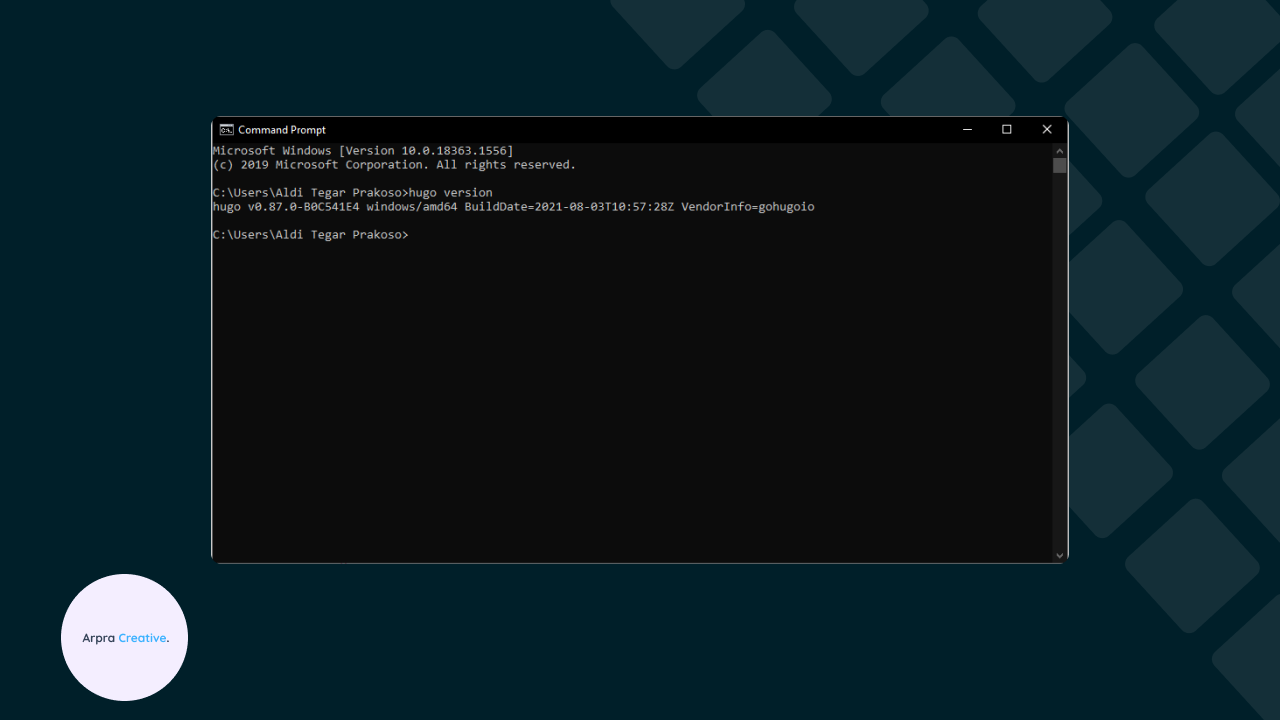
Task: Click the vertical scrollbar thumb
Action: coord(1060,166)
